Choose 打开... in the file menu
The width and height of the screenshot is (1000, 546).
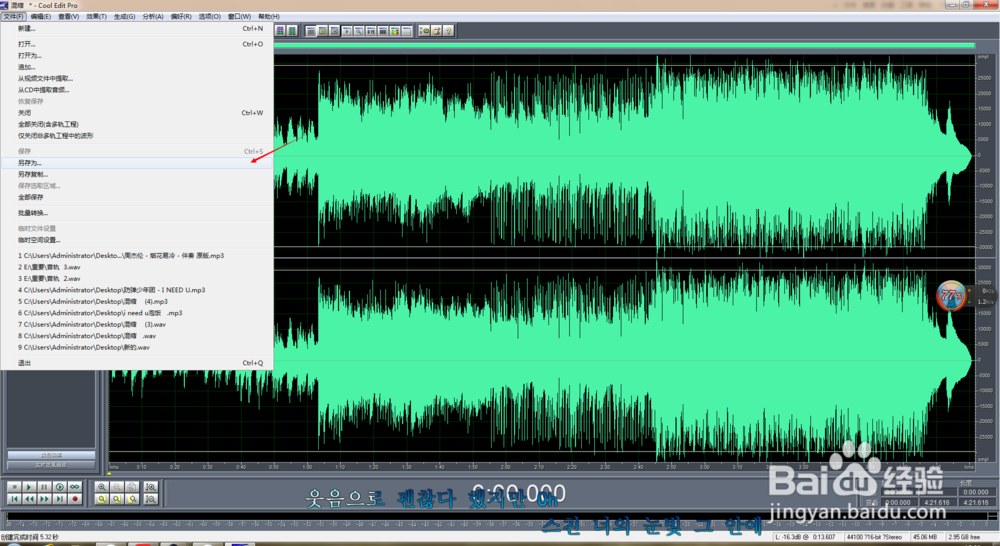tap(136, 44)
